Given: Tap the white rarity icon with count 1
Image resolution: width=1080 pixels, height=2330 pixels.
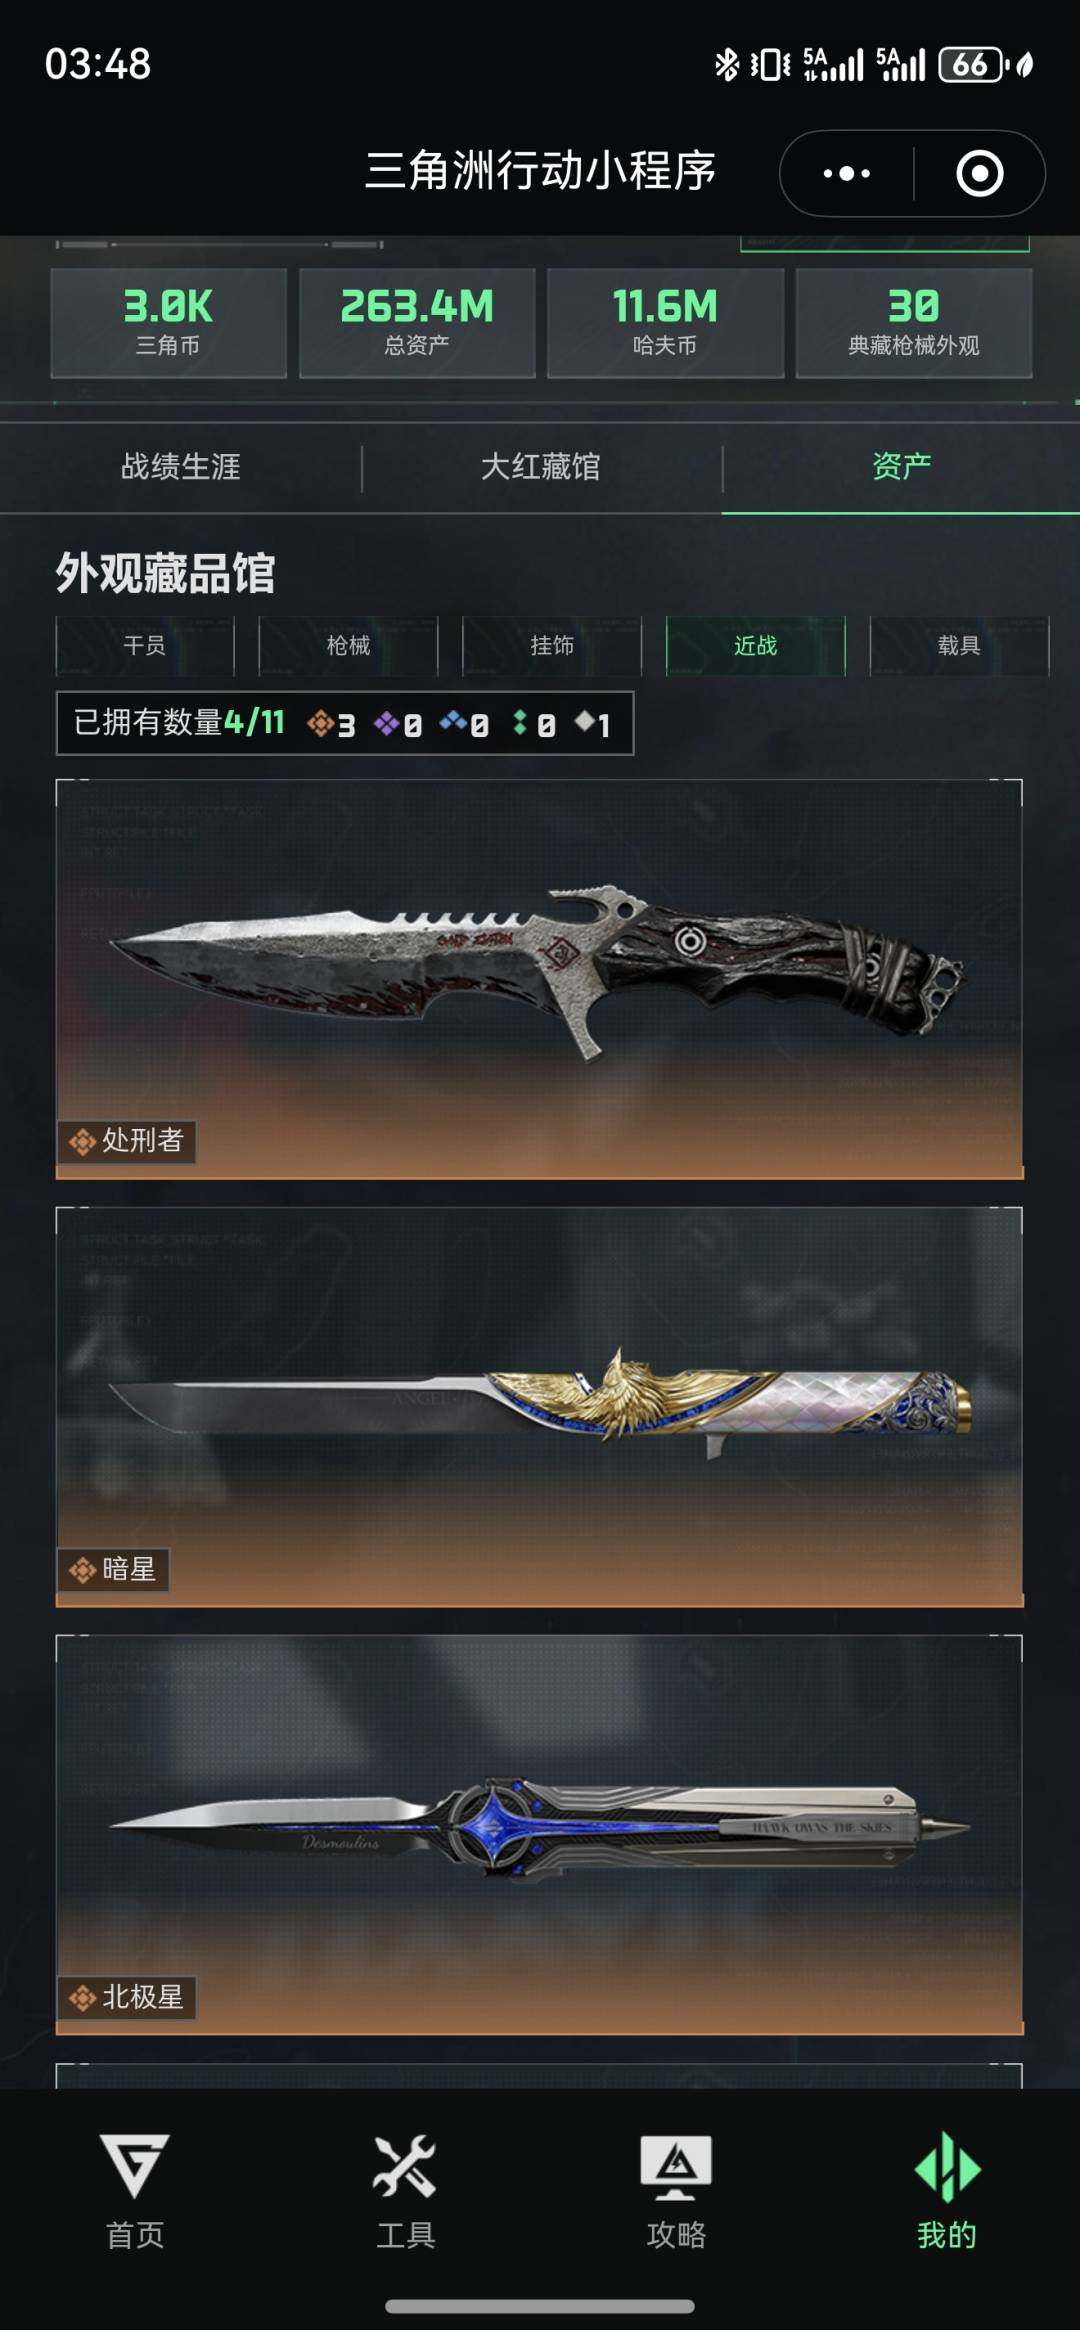Looking at the screenshot, I should [585, 721].
